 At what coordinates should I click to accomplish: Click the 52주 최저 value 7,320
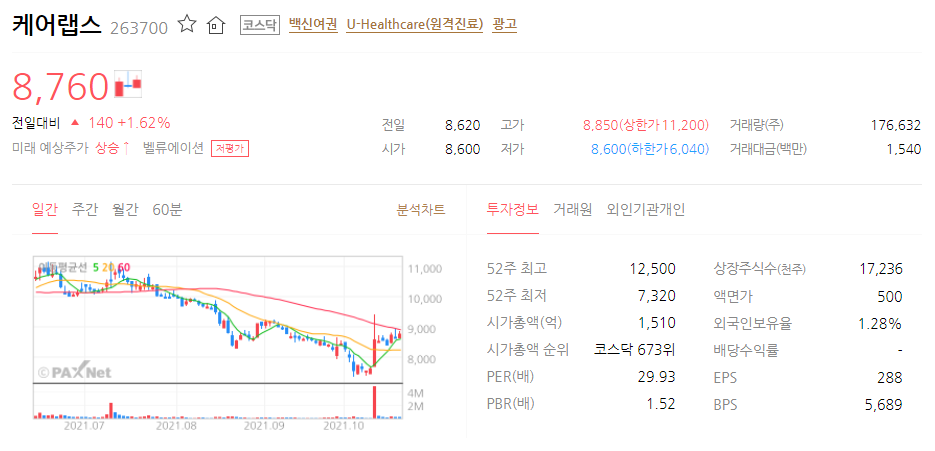coord(657,296)
